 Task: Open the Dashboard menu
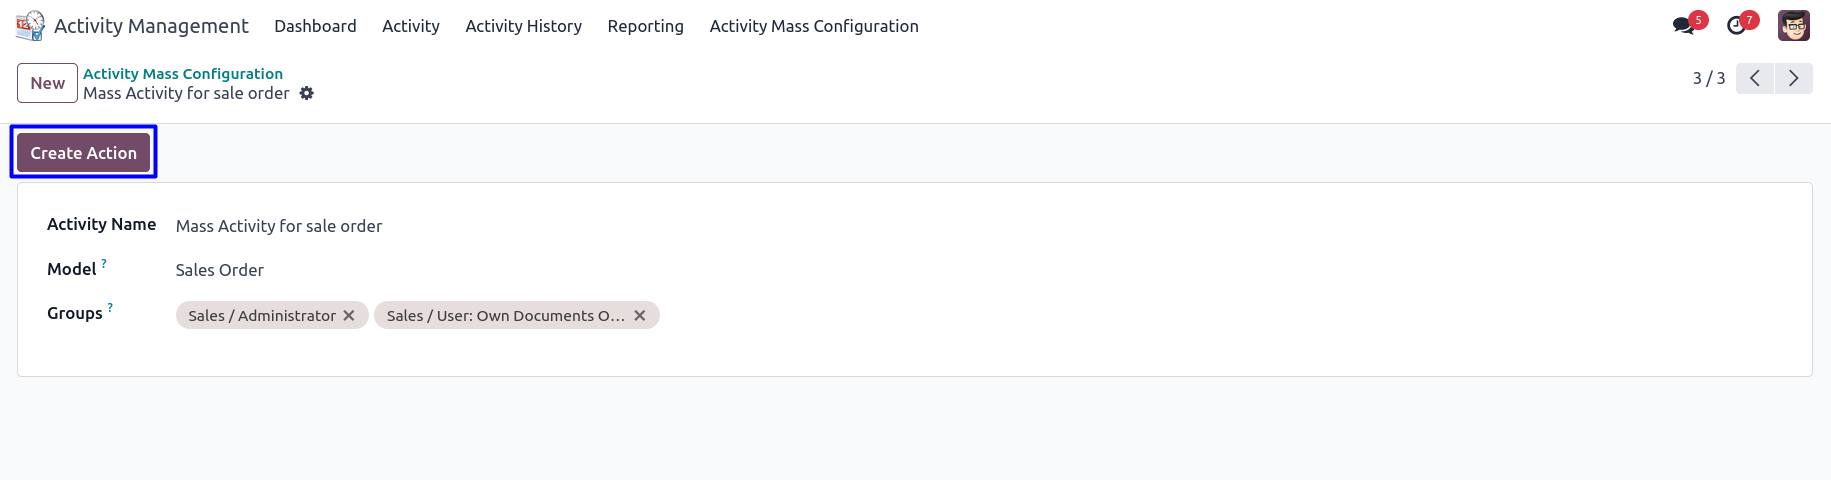(x=315, y=26)
